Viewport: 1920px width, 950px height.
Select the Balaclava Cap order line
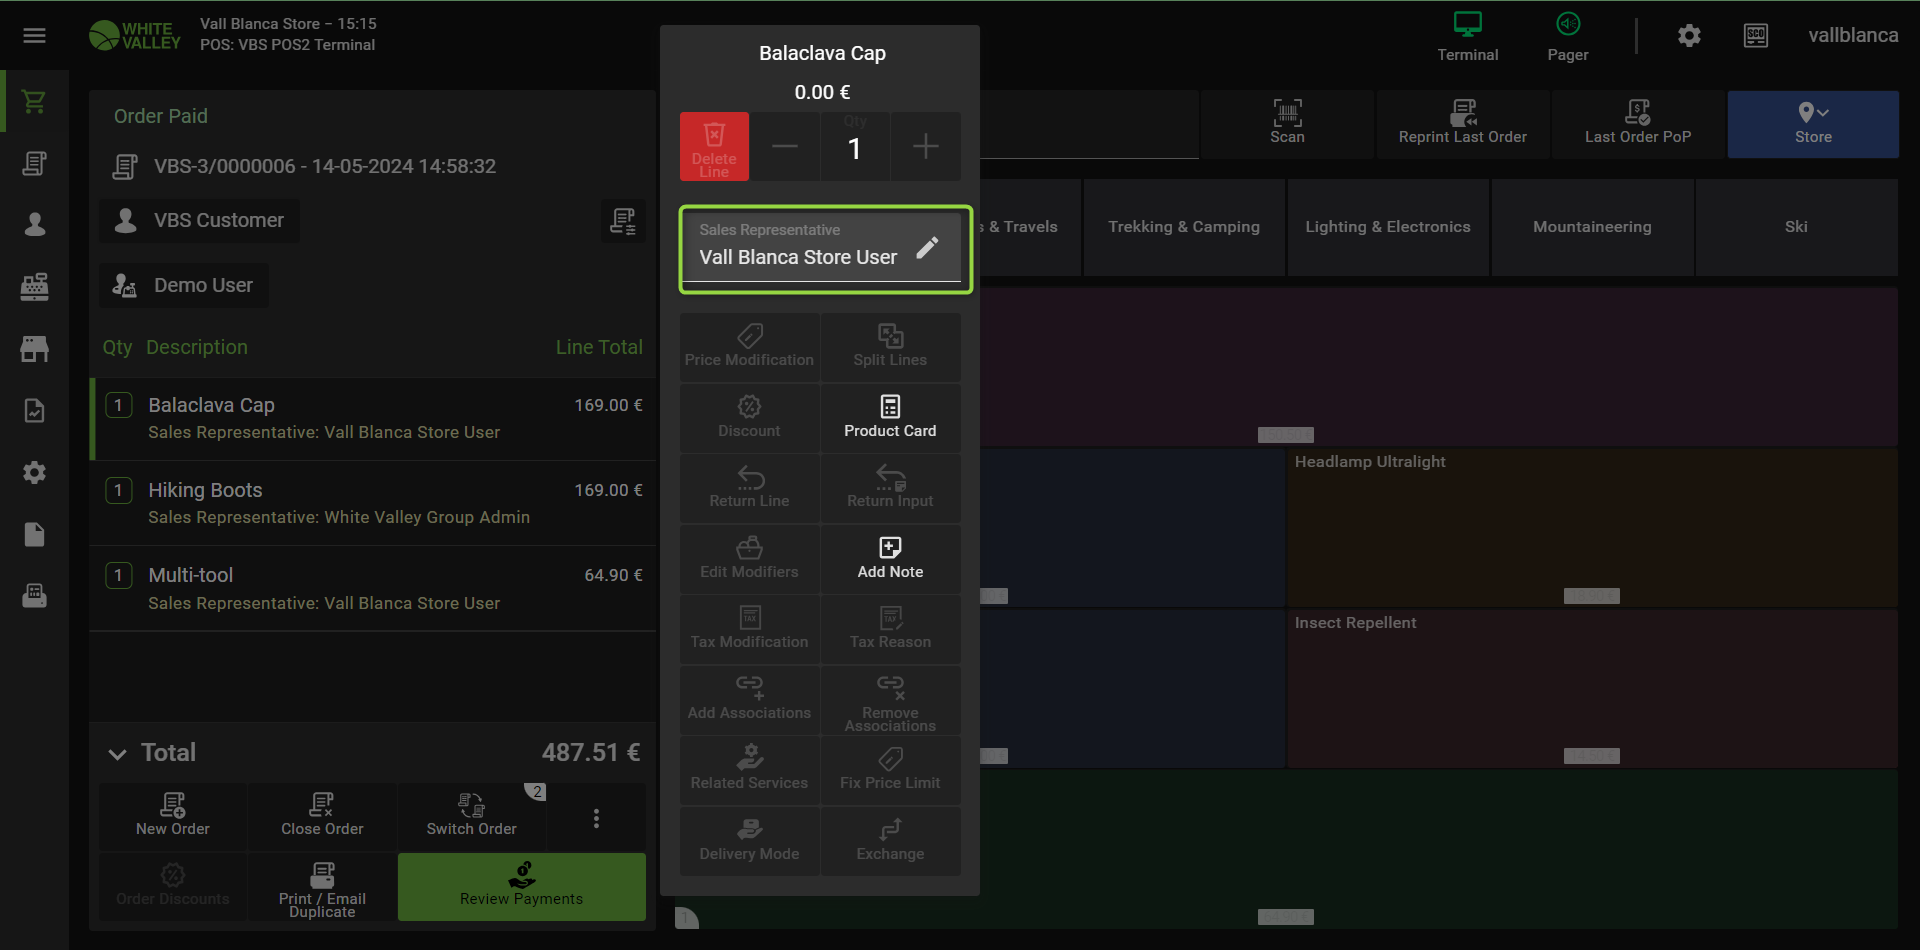point(373,418)
